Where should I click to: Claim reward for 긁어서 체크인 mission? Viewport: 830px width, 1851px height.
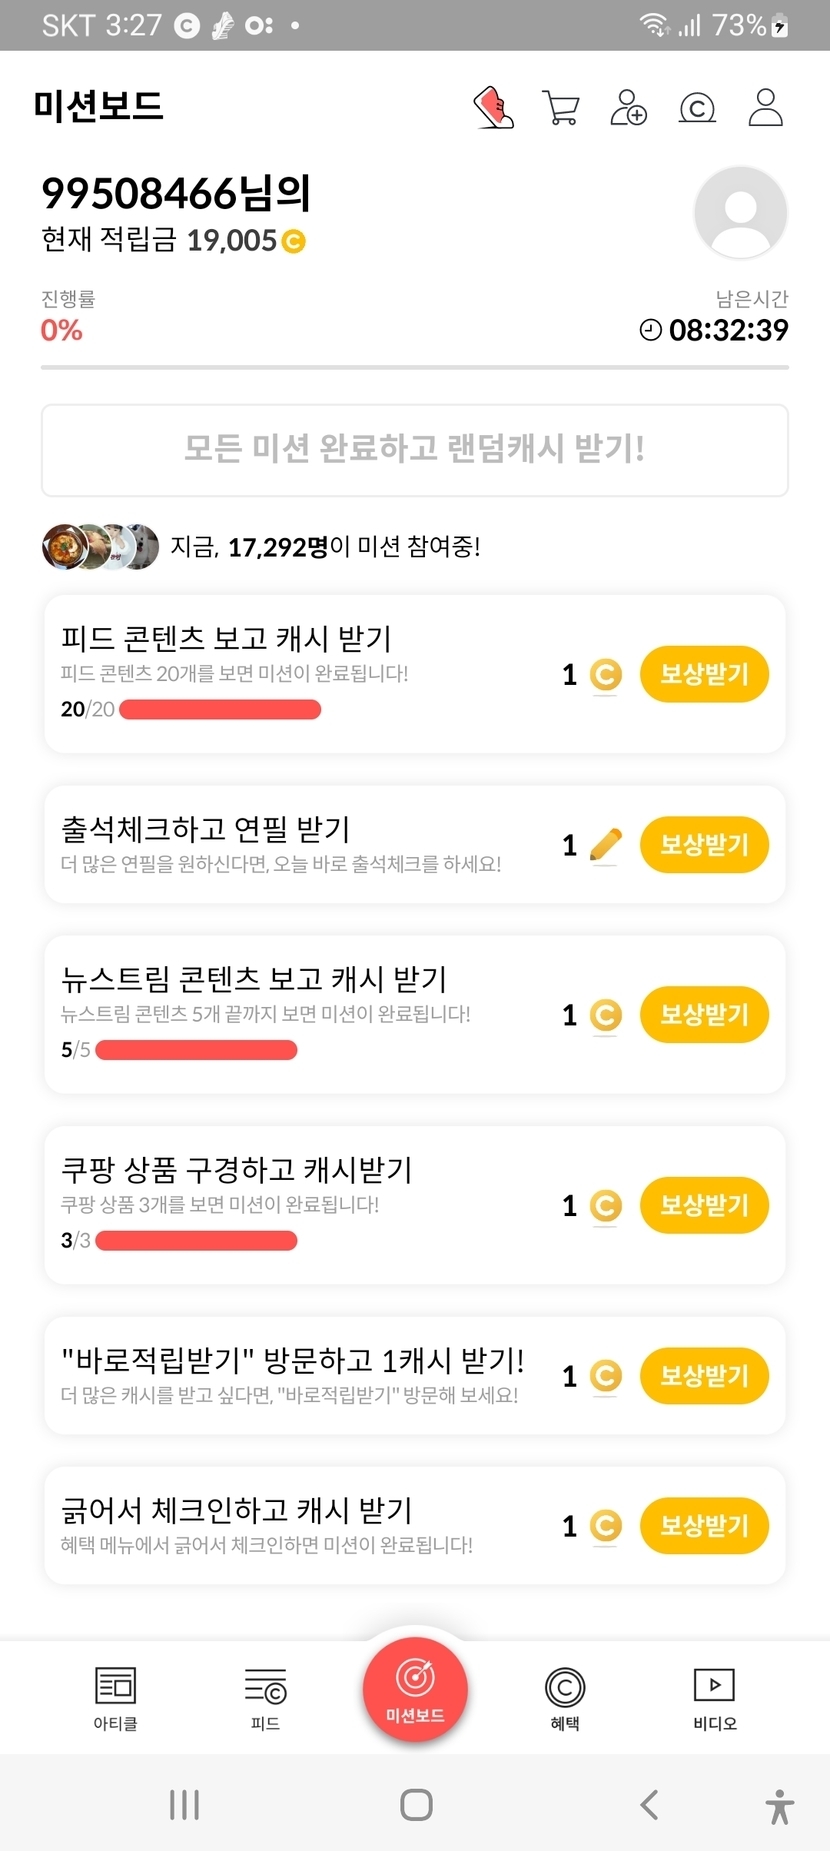tap(704, 1526)
